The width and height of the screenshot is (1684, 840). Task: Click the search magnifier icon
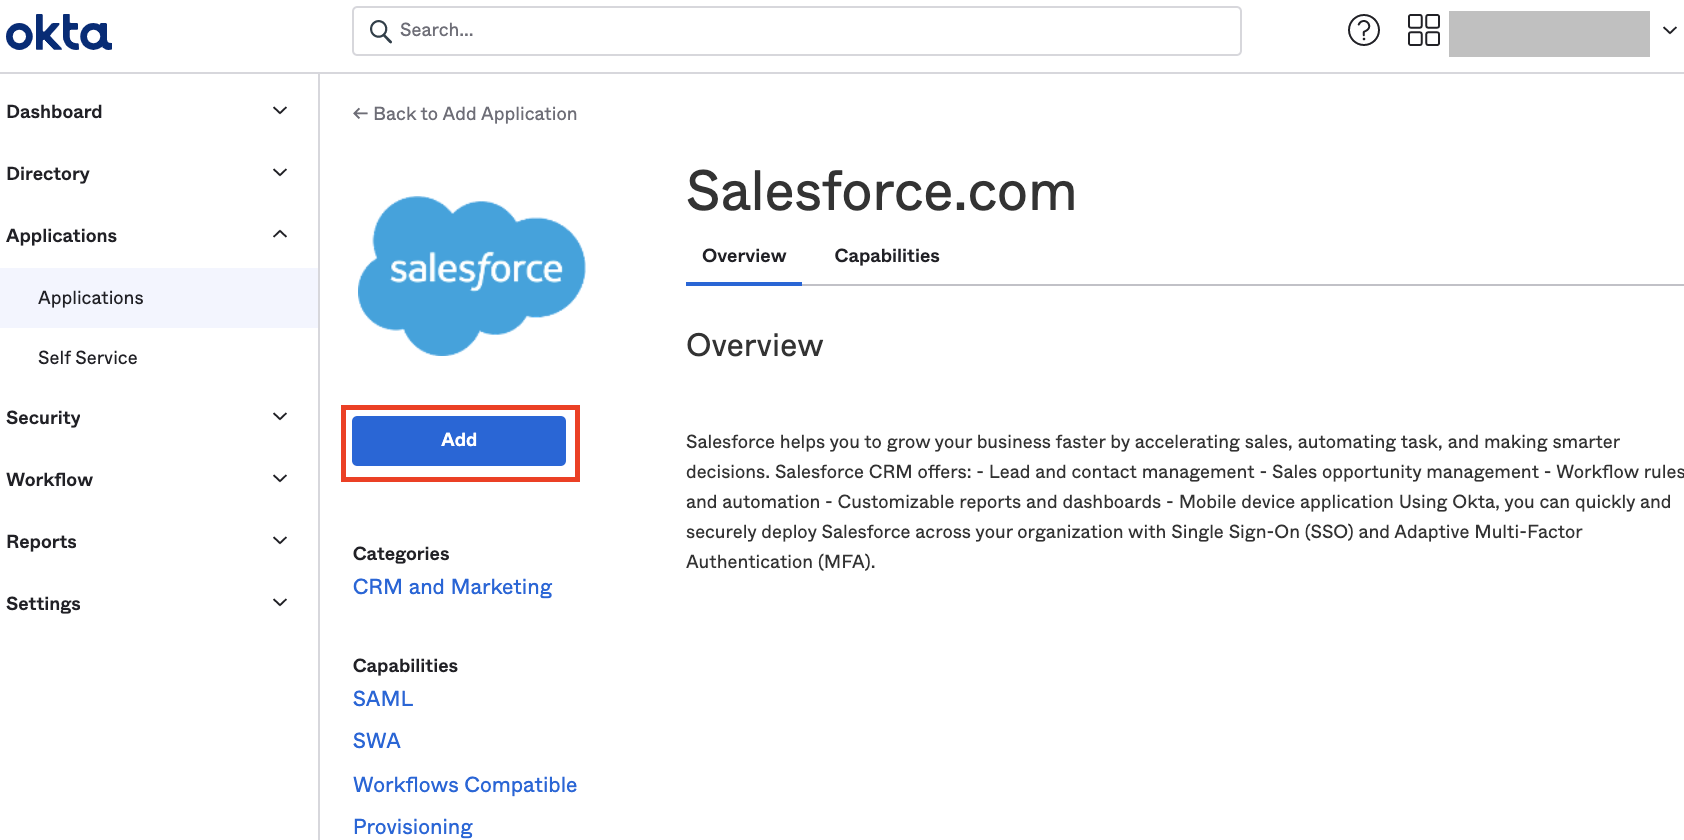point(380,31)
